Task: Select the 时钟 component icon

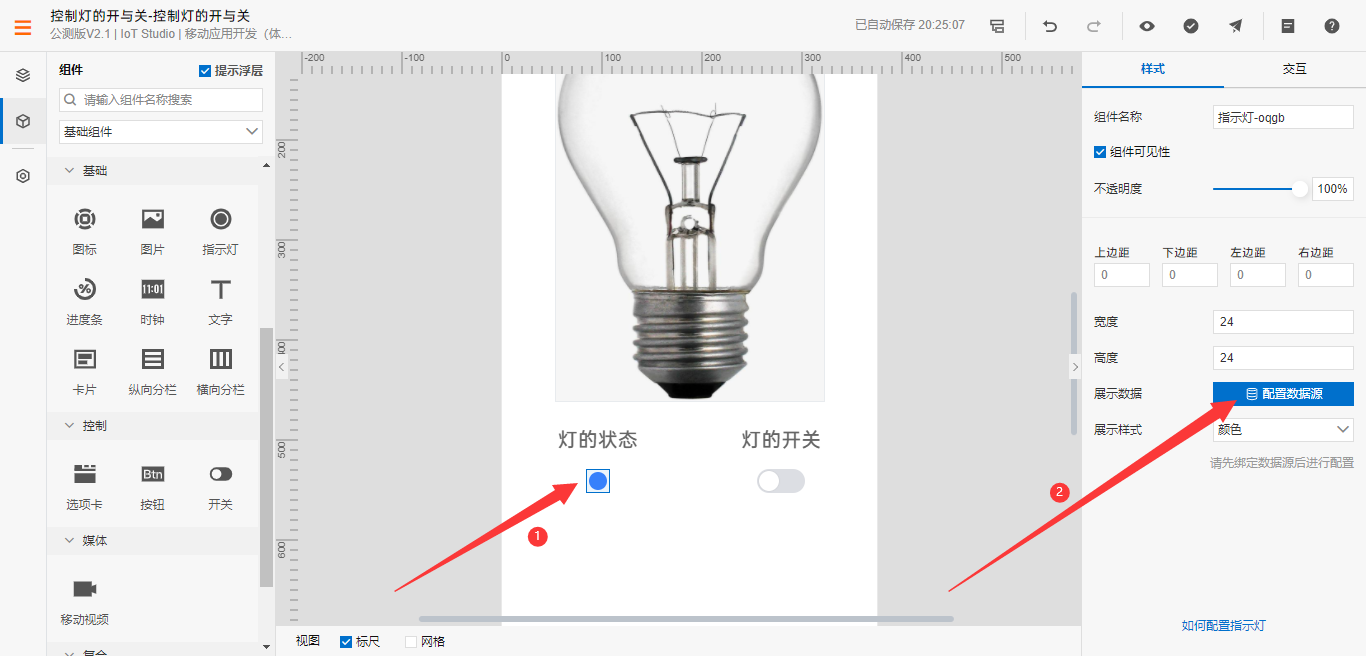Action: click(x=153, y=289)
